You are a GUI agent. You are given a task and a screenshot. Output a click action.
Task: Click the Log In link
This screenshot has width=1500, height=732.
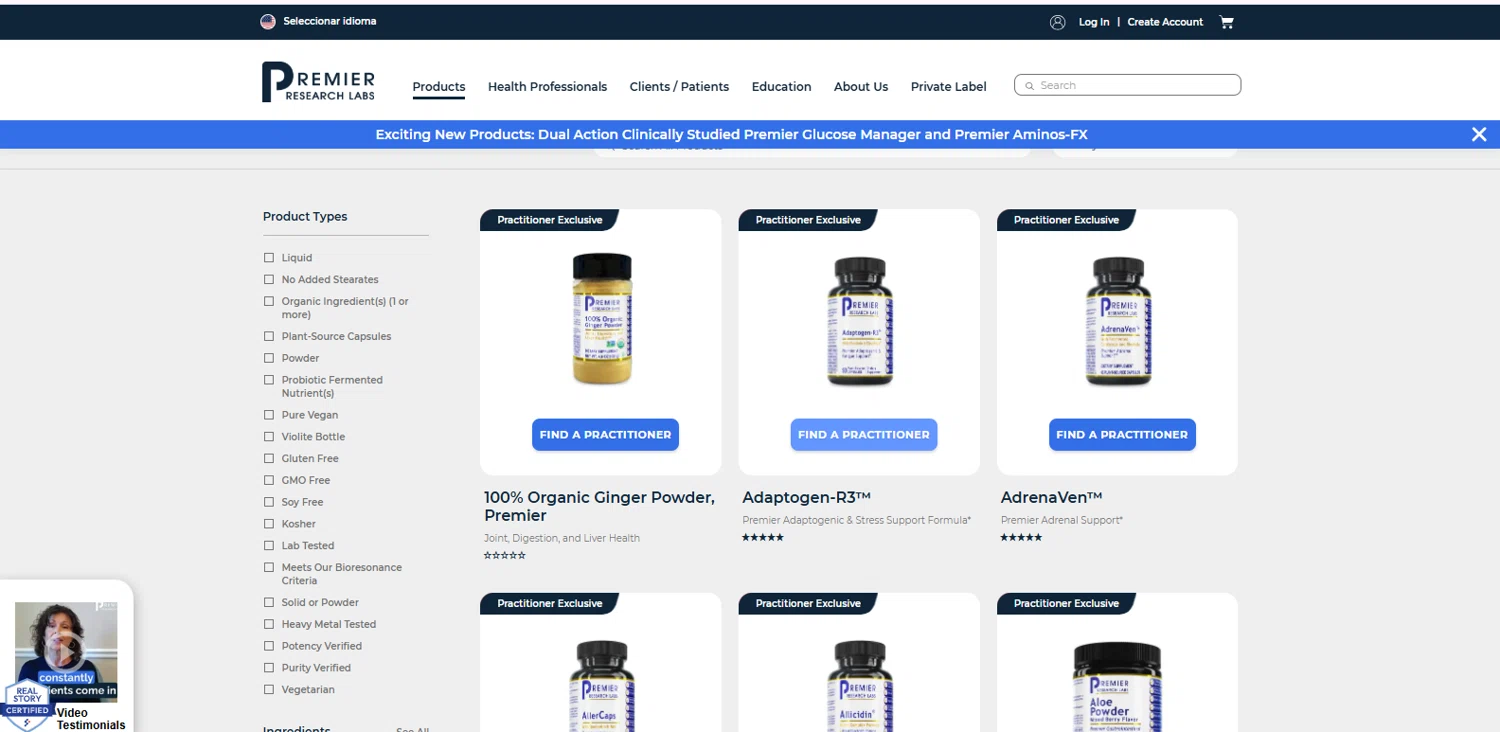1094,22
